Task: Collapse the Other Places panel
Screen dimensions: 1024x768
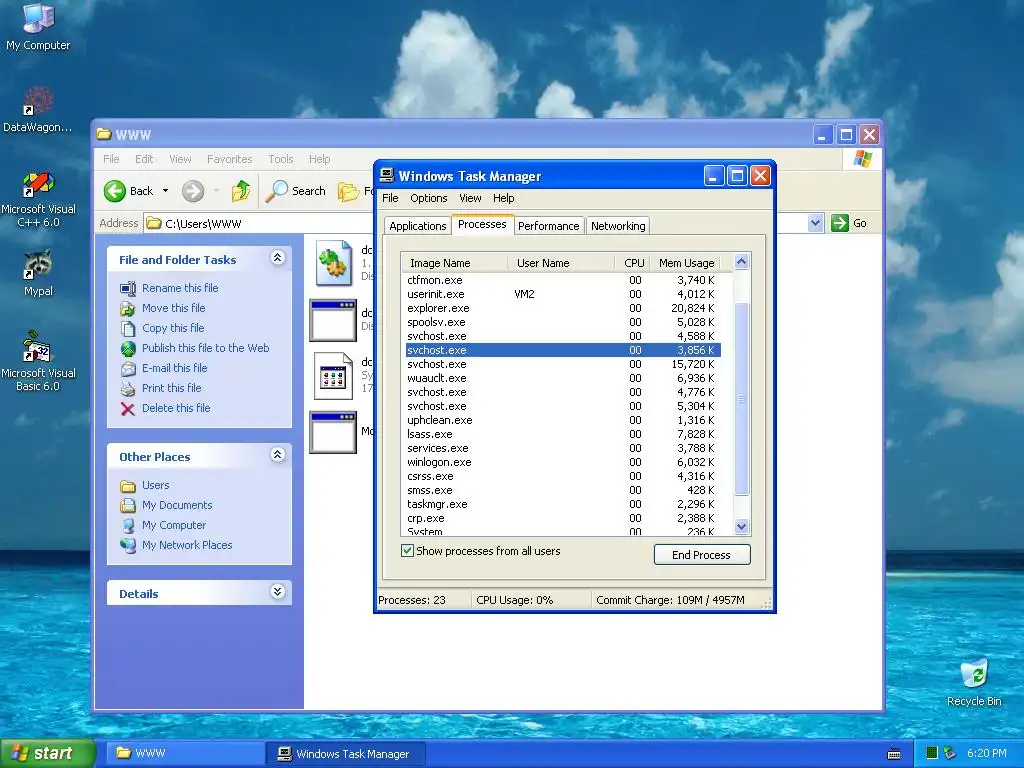Action: (x=278, y=455)
